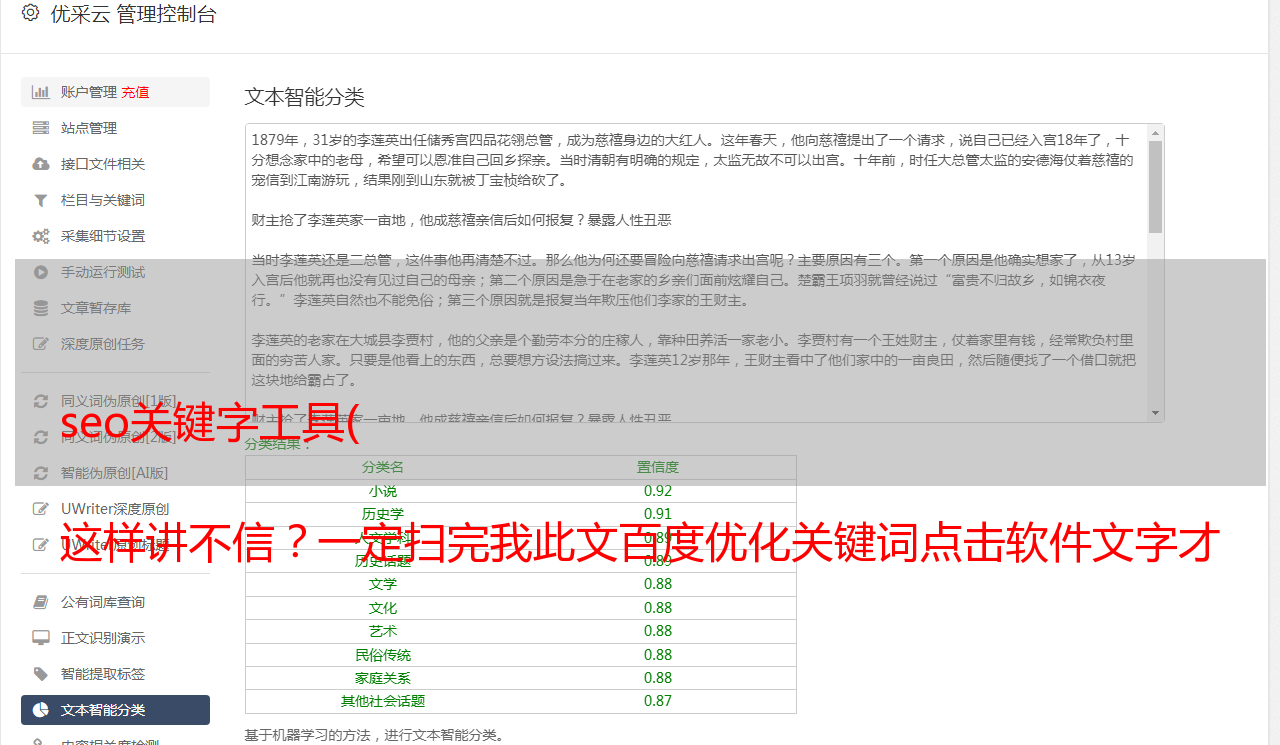
Task: Click the 分类名 column header
Action: point(383,467)
